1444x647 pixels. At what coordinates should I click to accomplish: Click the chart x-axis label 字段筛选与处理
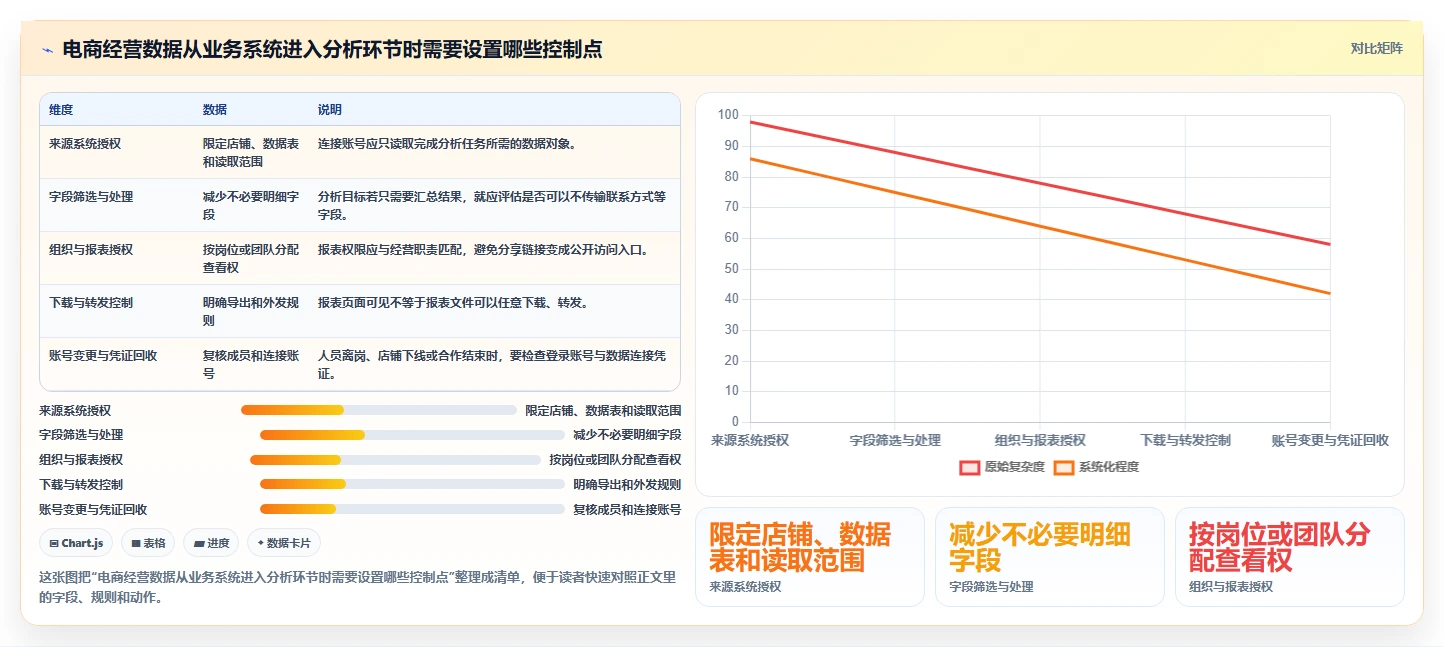[x=895, y=440]
